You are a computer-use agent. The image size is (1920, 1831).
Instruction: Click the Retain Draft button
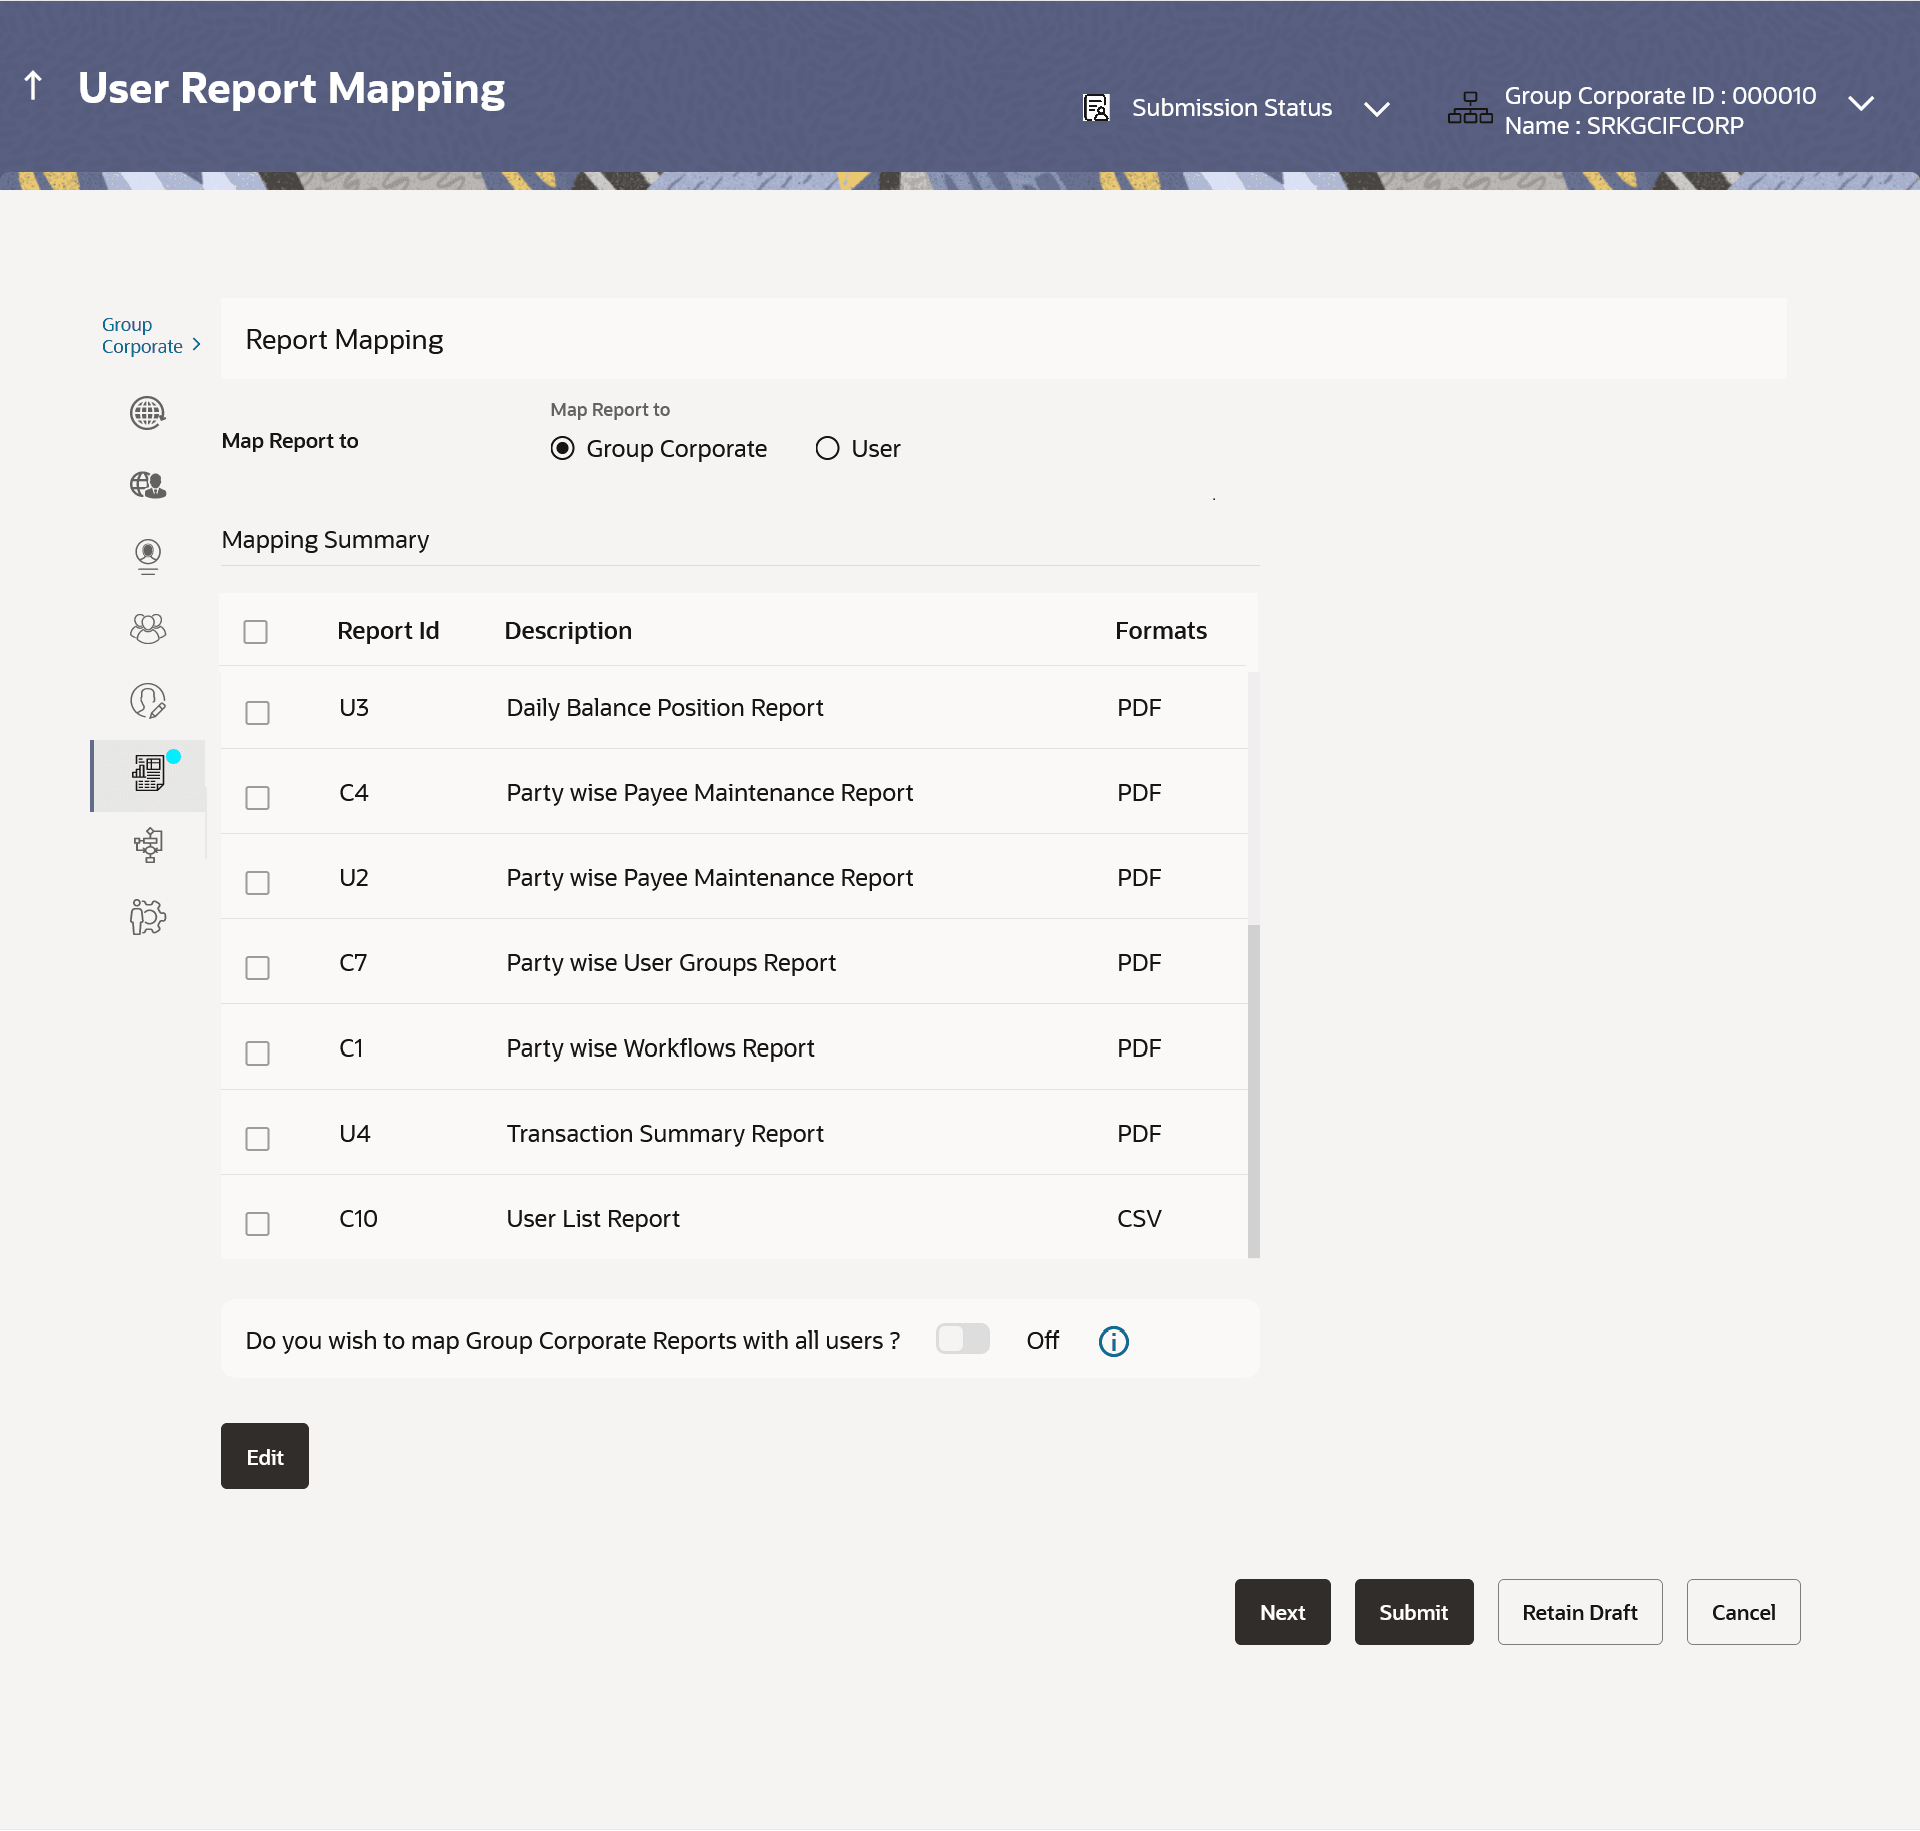point(1579,1612)
